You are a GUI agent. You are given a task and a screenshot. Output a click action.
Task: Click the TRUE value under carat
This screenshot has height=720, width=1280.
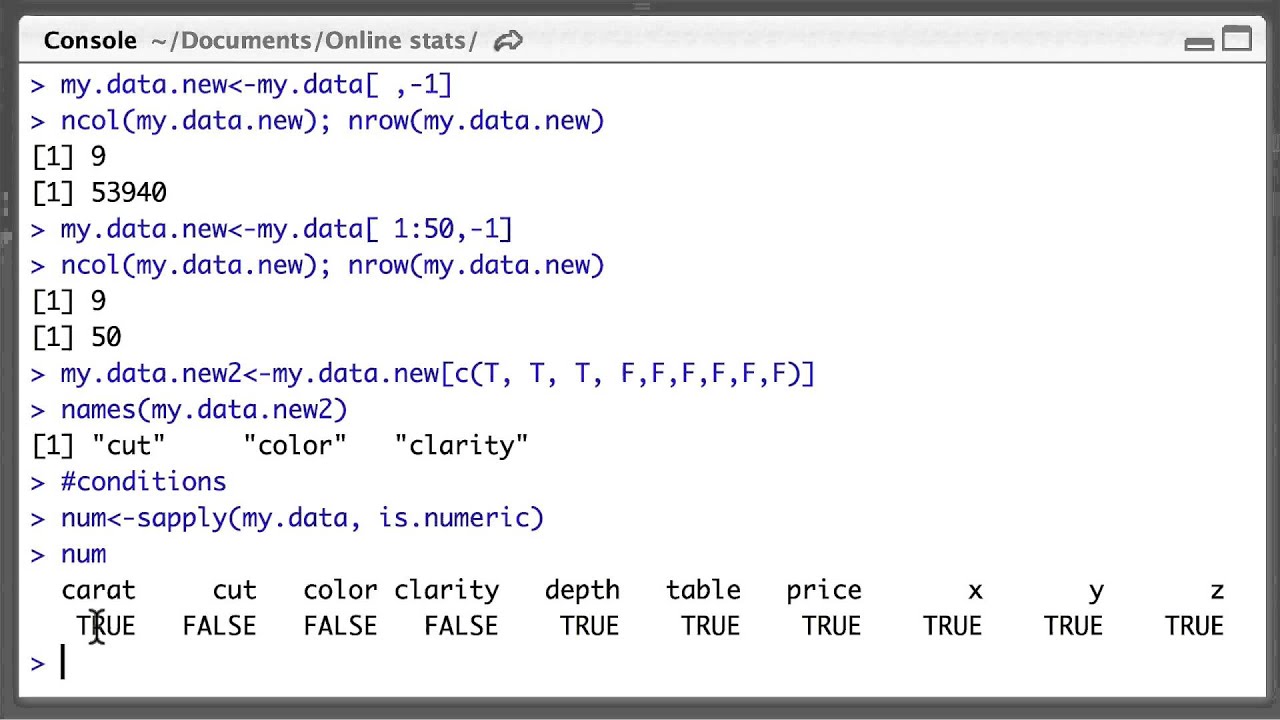[x=105, y=626]
